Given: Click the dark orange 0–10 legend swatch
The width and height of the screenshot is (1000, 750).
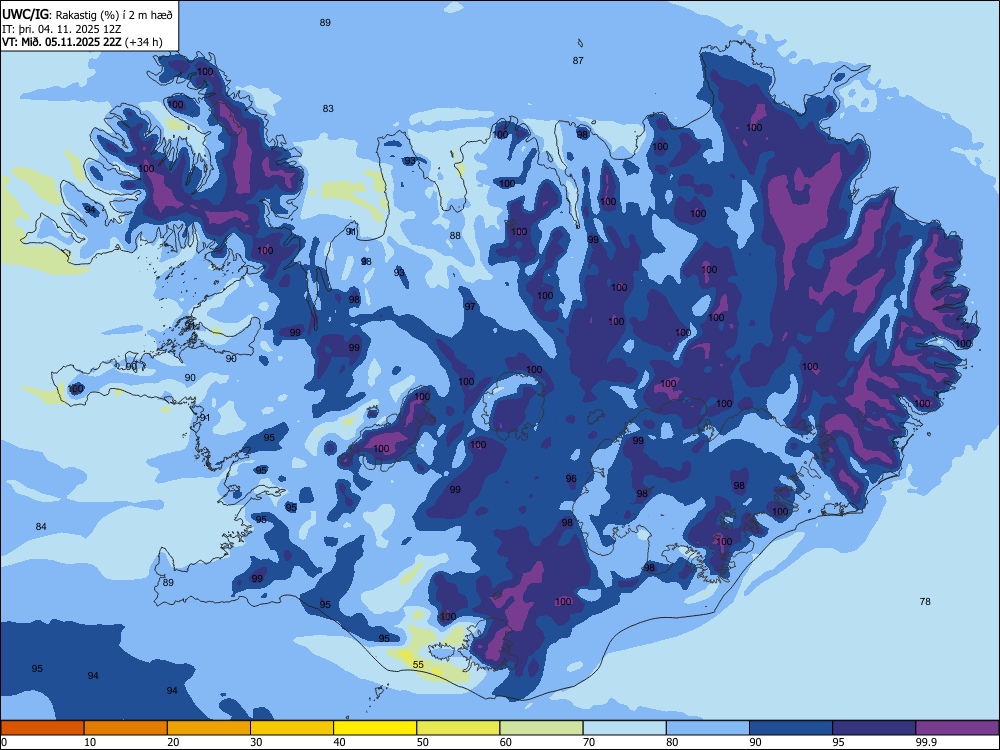Looking at the screenshot, I should pos(42,728).
